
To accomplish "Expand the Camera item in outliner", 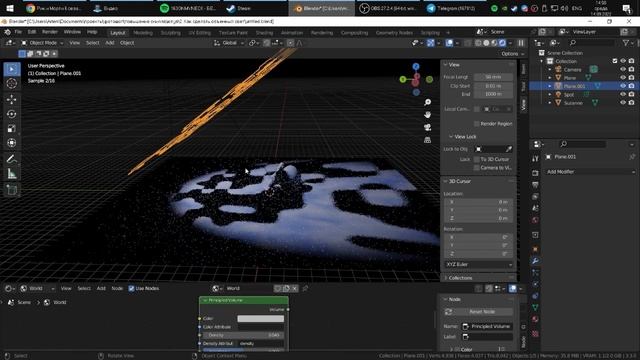I will pyautogui.click(x=550, y=69).
